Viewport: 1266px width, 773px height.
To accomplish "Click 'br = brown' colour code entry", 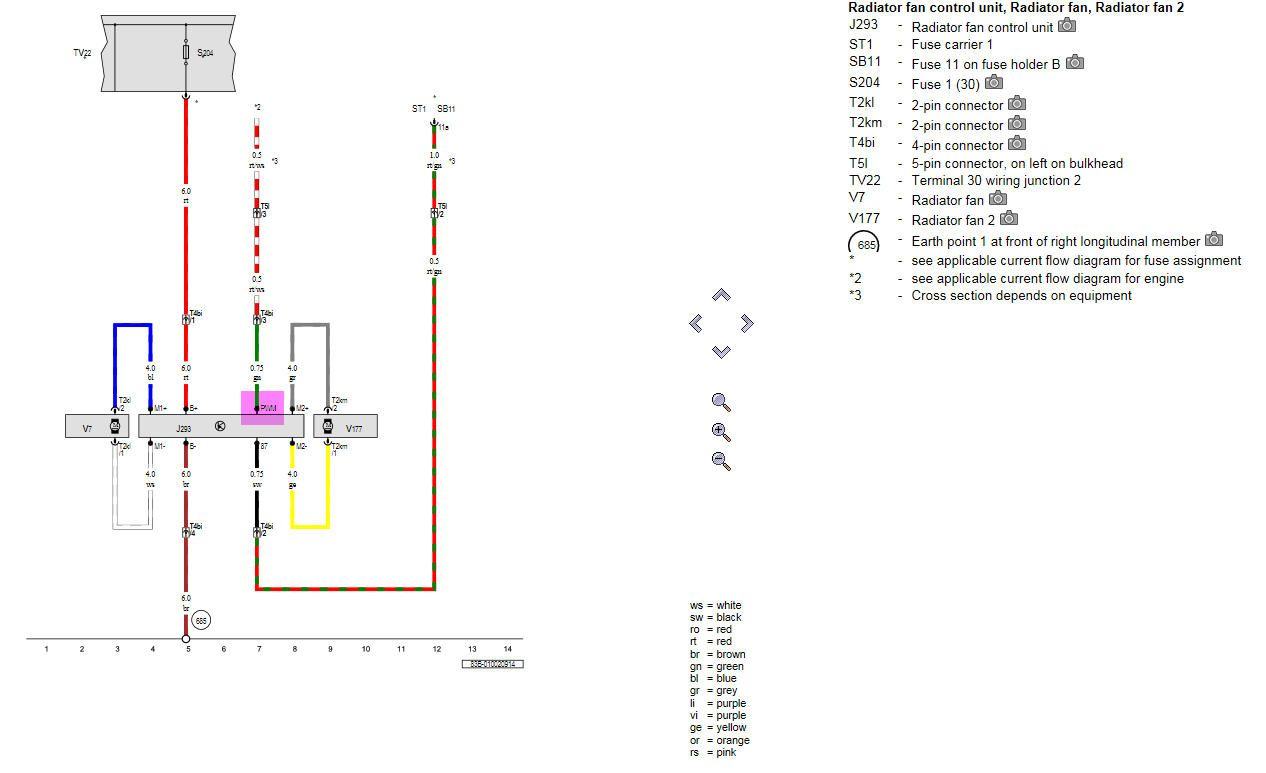I will (717, 654).
